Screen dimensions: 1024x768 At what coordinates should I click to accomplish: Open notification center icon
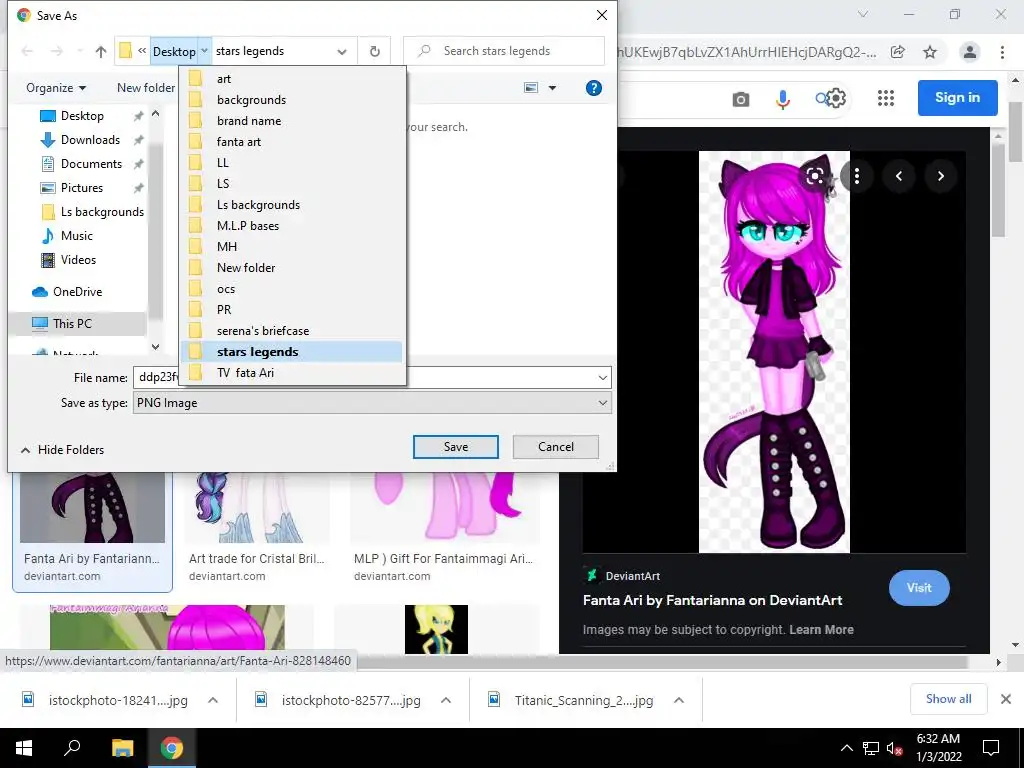coord(991,748)
